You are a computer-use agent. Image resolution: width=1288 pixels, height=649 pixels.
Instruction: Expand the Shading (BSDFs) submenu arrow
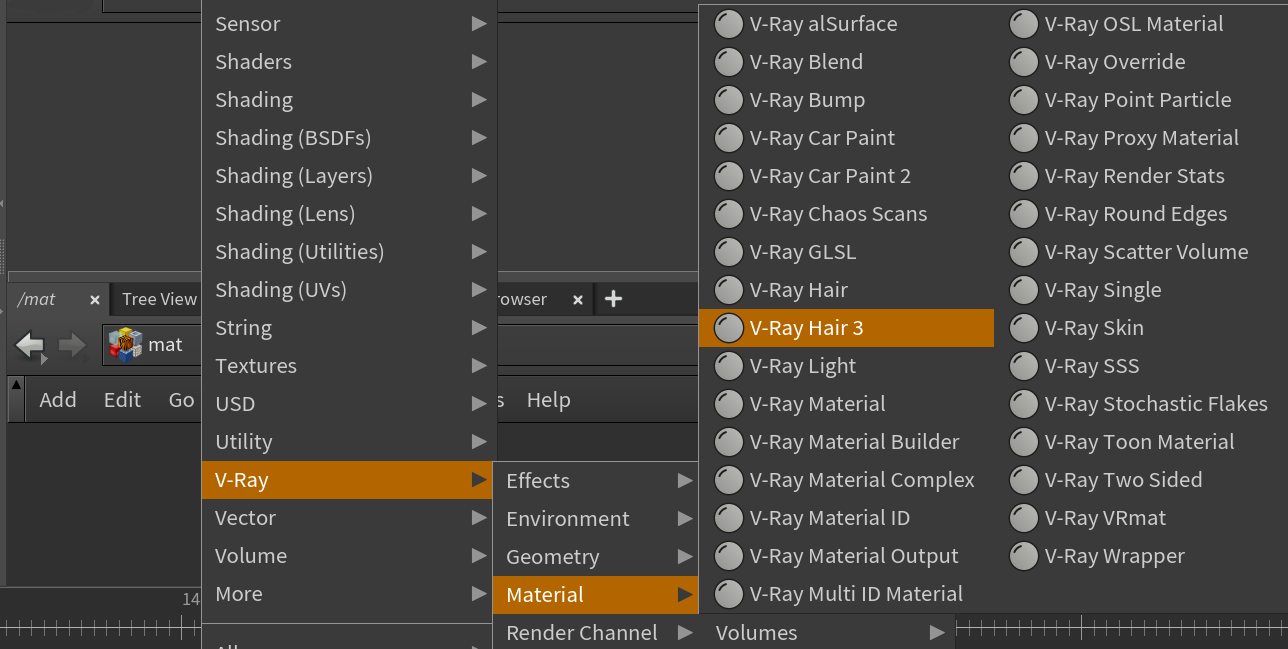coord(480,138)
